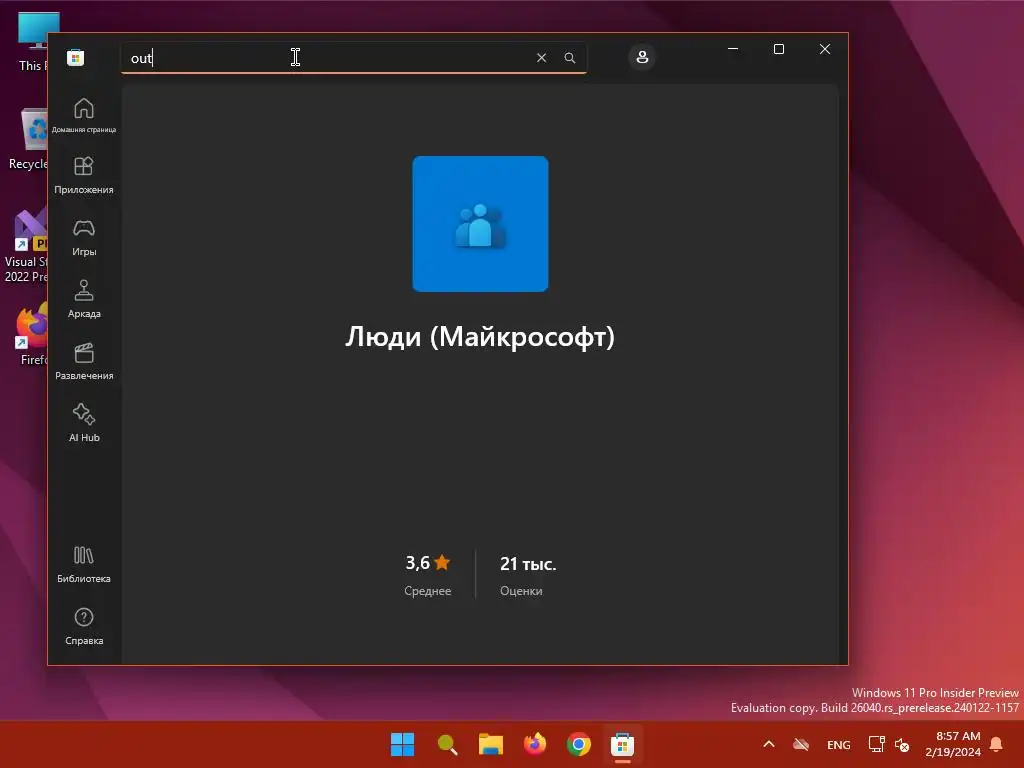The width and height of the screenshot is (1024, 768).
Task: Select the Recycle Bin desktop icon
Action: point(27,139)
